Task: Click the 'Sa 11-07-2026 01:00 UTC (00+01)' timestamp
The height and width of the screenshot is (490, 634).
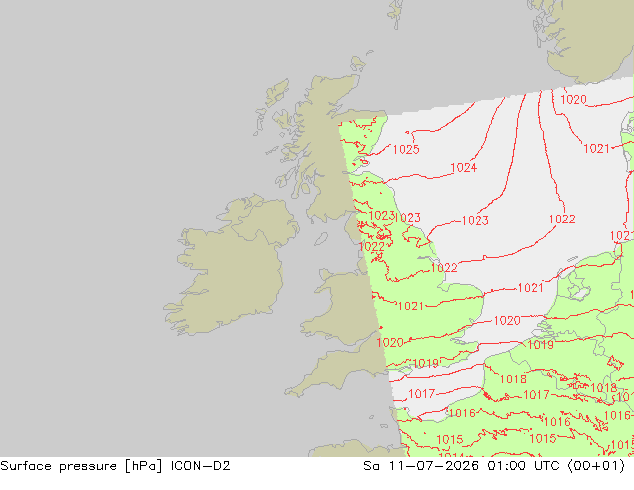Action: [494, 466]
